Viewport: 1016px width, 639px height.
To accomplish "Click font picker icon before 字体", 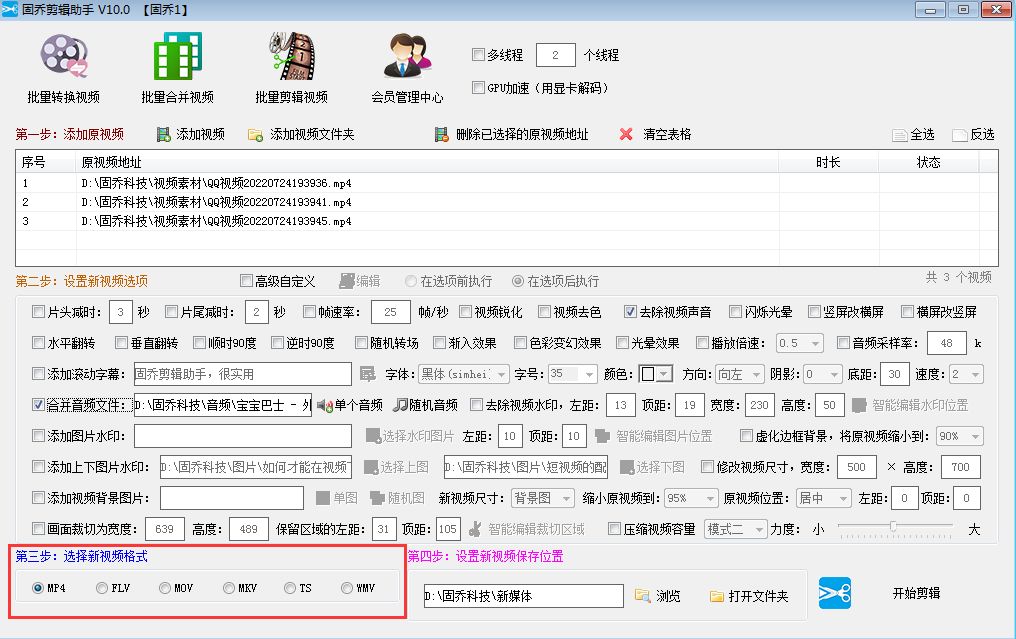I will click(x=368, y=374).
